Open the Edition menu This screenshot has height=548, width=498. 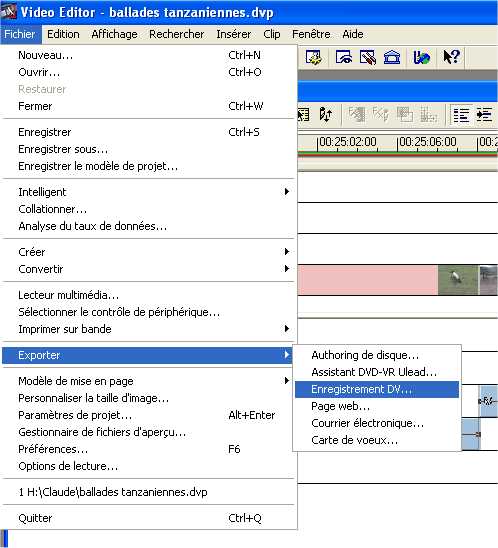click(x=63, y=34)
